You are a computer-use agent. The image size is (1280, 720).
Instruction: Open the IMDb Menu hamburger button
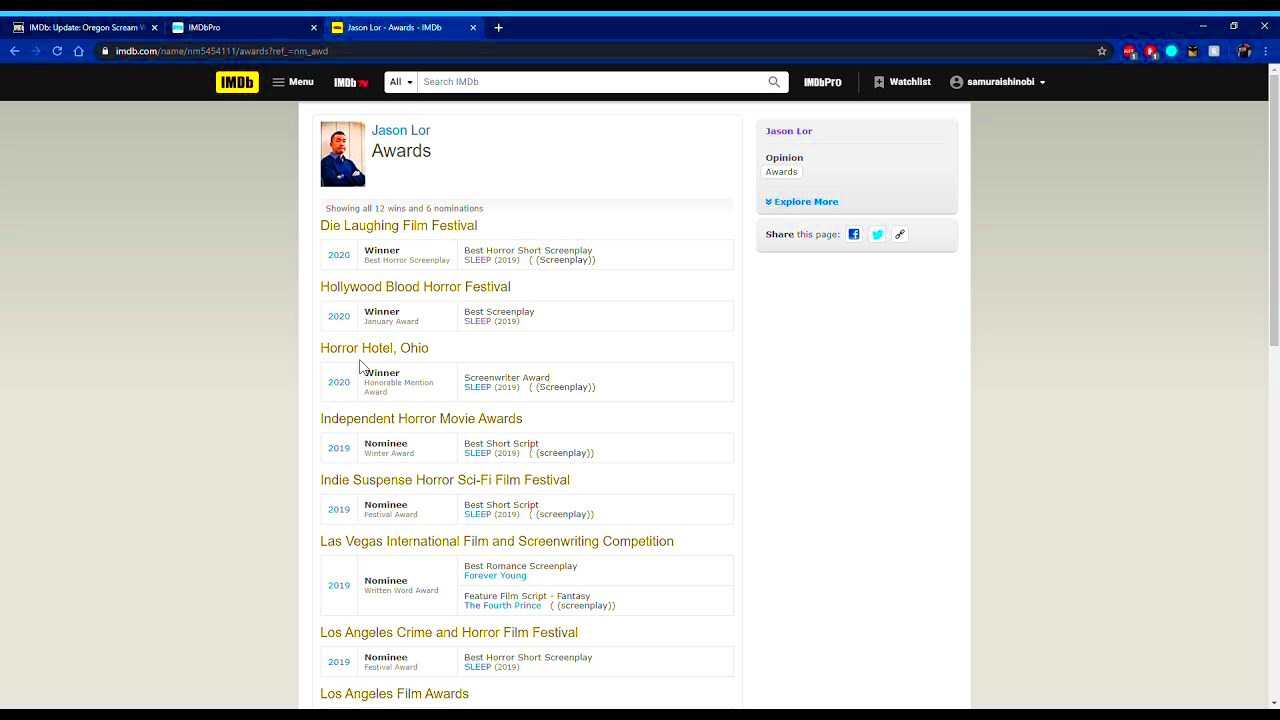292,82
